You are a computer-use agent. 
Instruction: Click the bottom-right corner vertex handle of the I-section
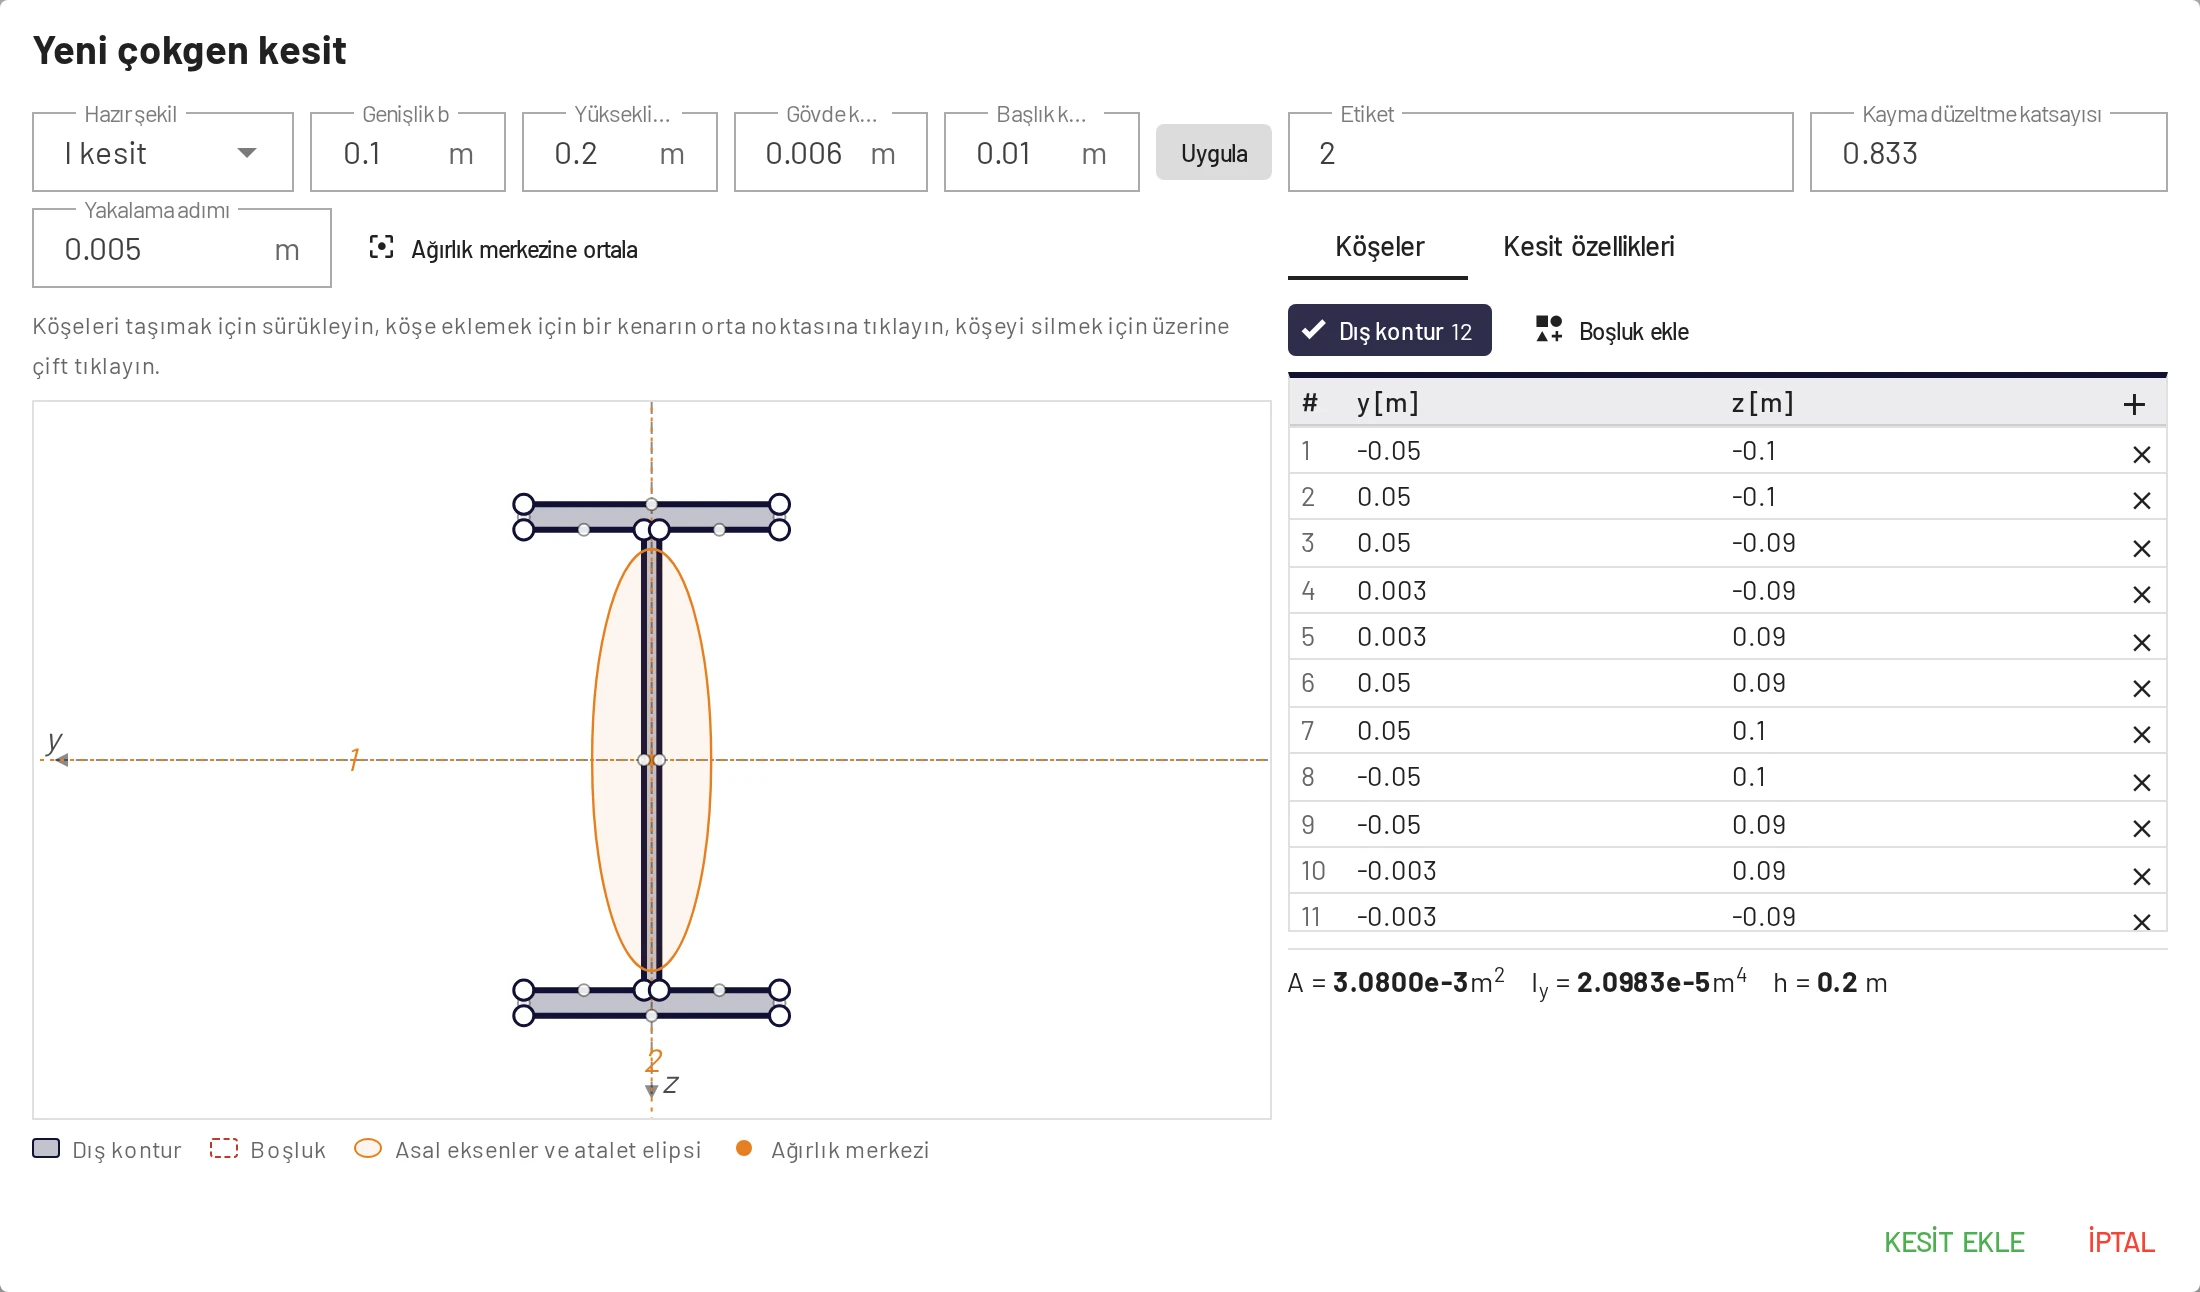pos(780,1016)
